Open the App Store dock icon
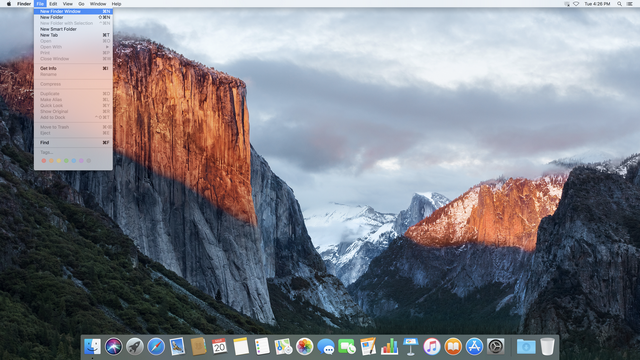The width and height of the screenshot is (640, 360). (474, 347)
